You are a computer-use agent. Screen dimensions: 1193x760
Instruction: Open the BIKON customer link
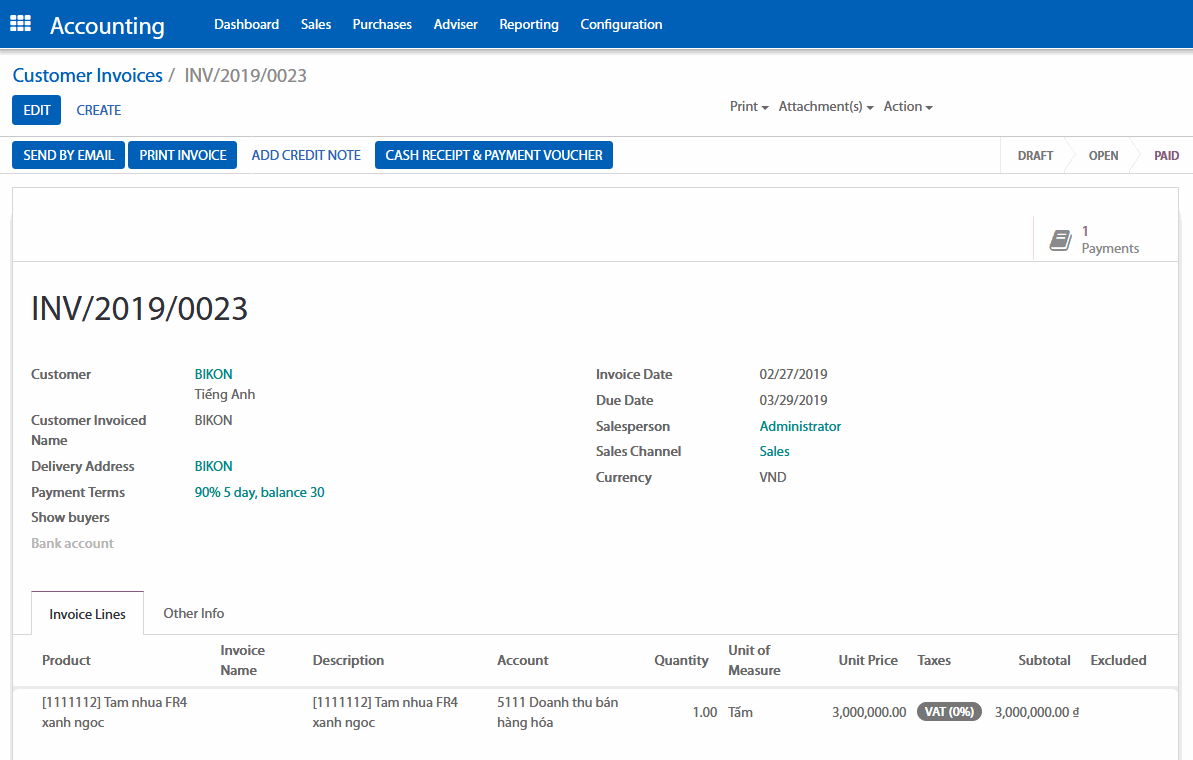[x=213, y=374]
